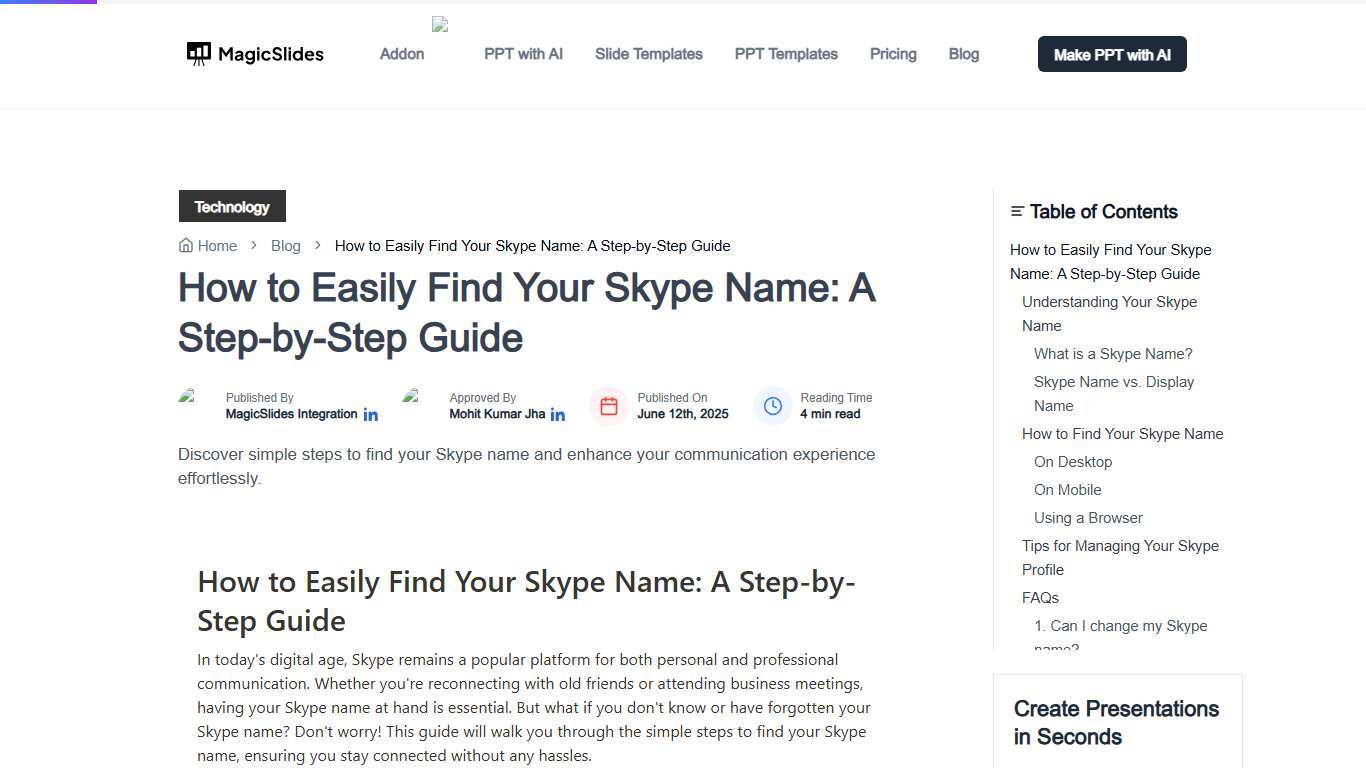Click the Table of Contents list icon
Screen dimensions: 1366x768
[x=1016, y=211]
